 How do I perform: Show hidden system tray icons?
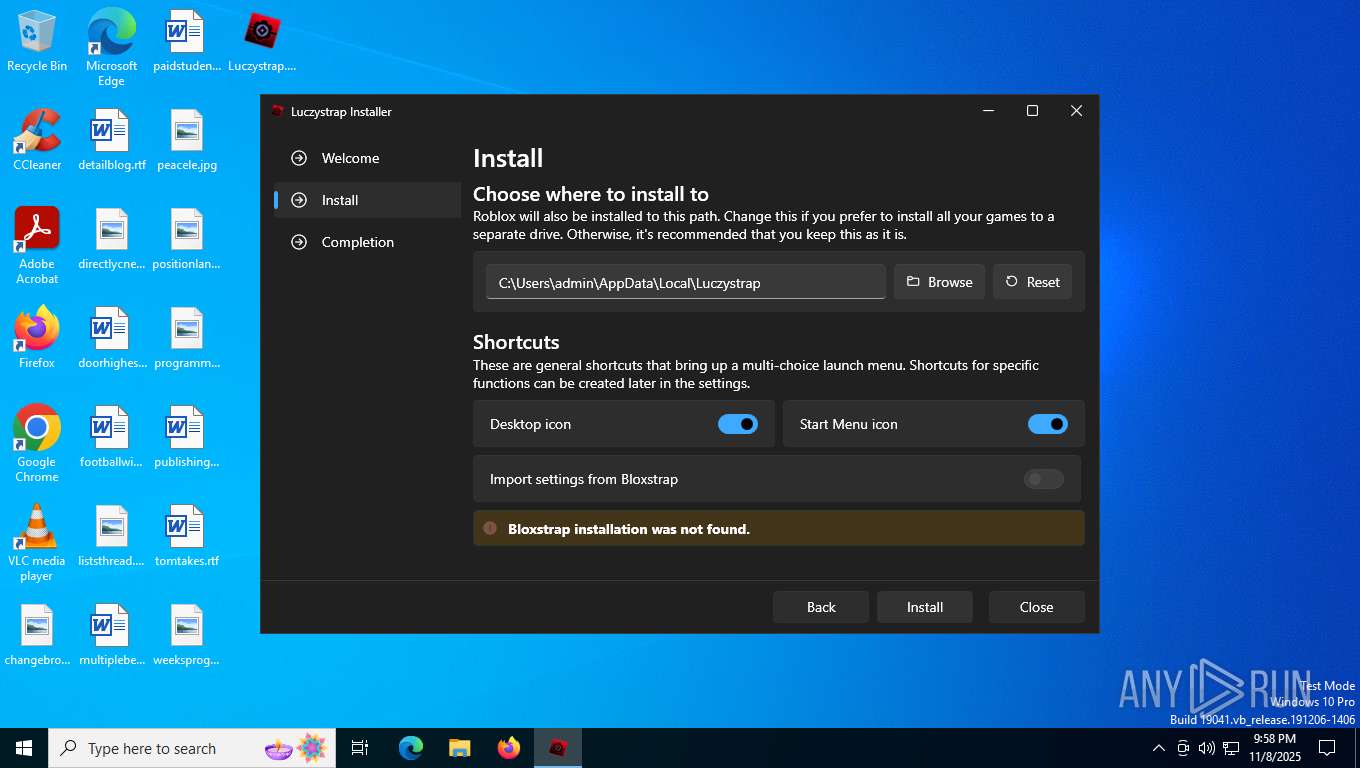[x=1159, y=748]
